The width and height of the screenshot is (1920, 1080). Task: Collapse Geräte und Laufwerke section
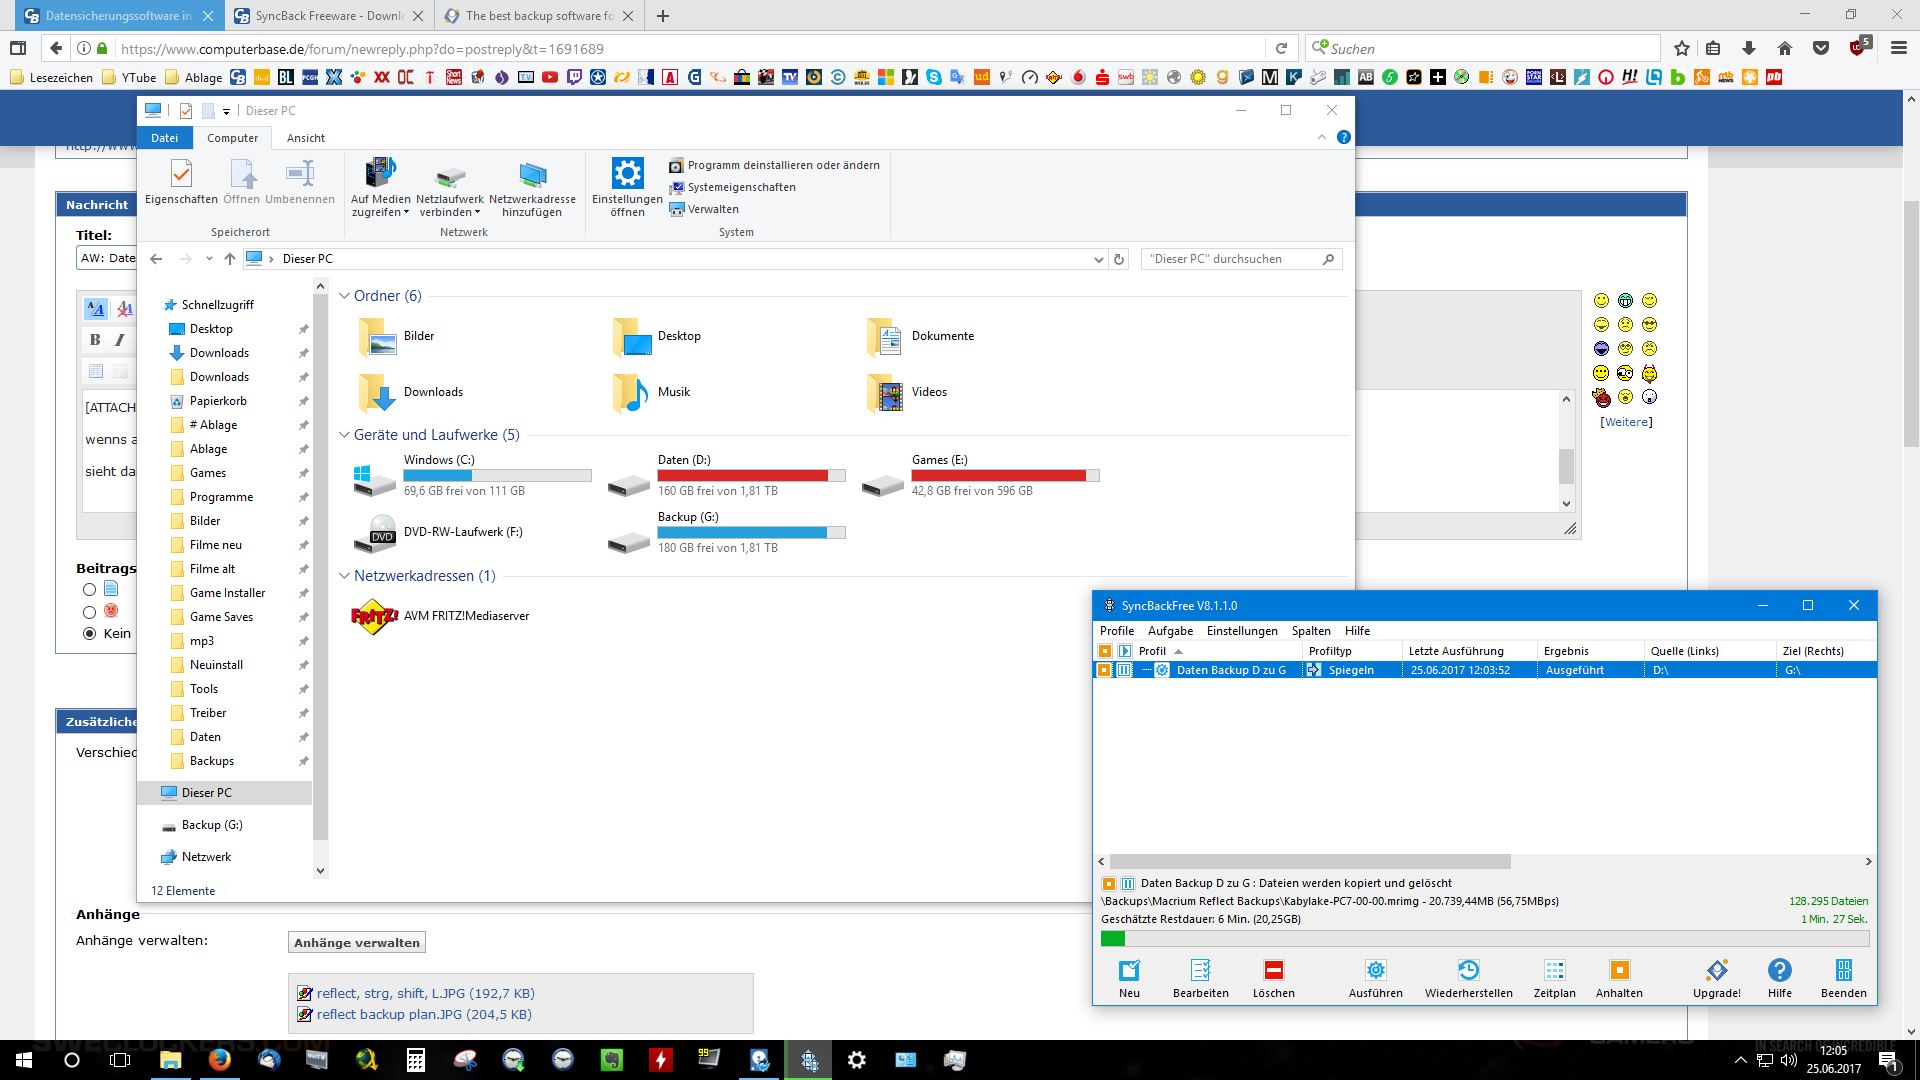[x=344, y=435]
